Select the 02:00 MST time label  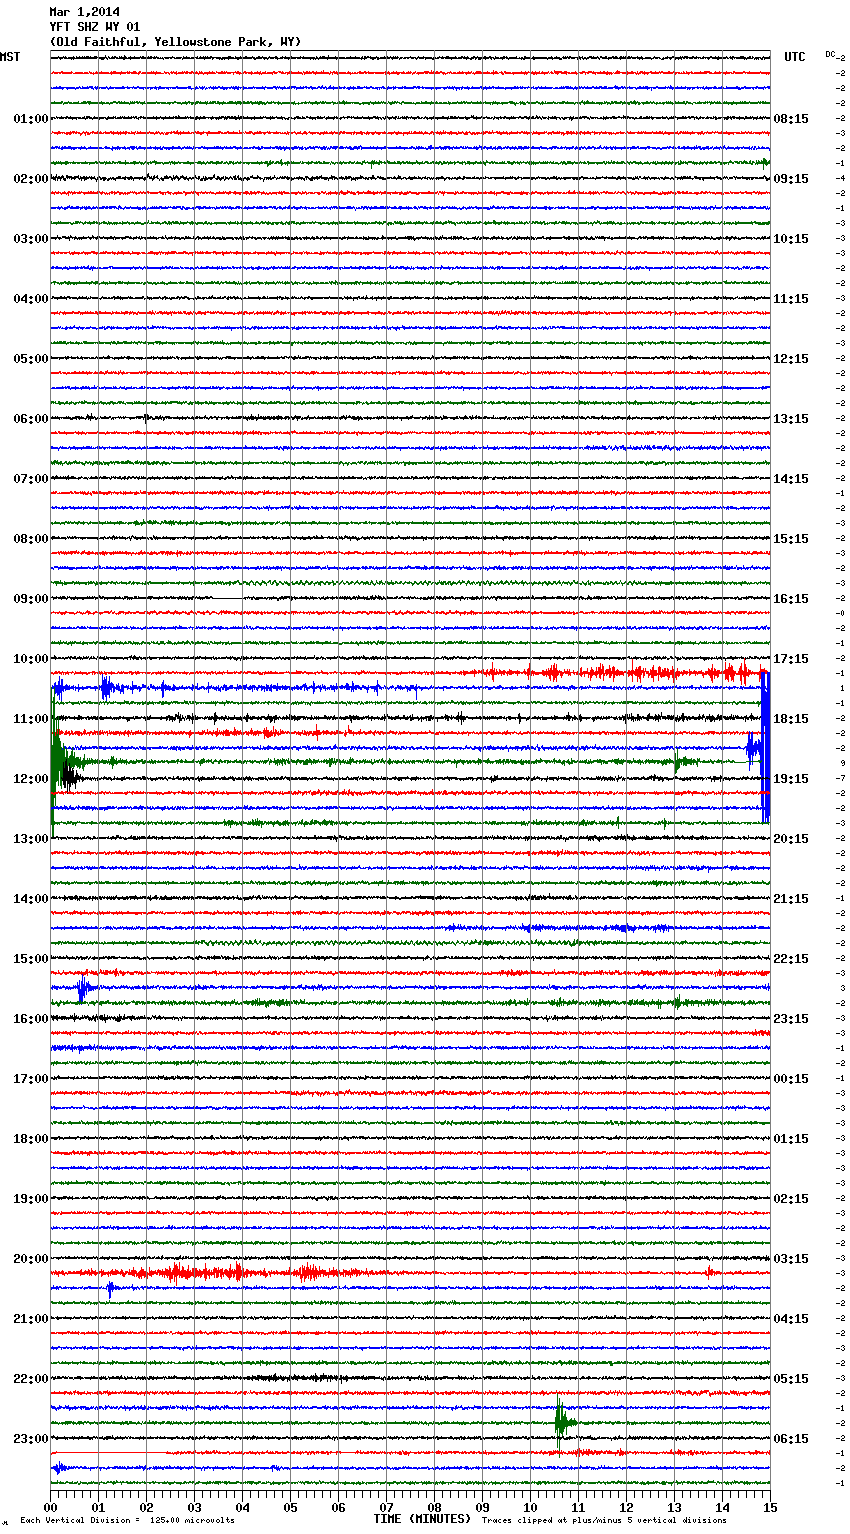pyautogui.click(x=31, y=179)
